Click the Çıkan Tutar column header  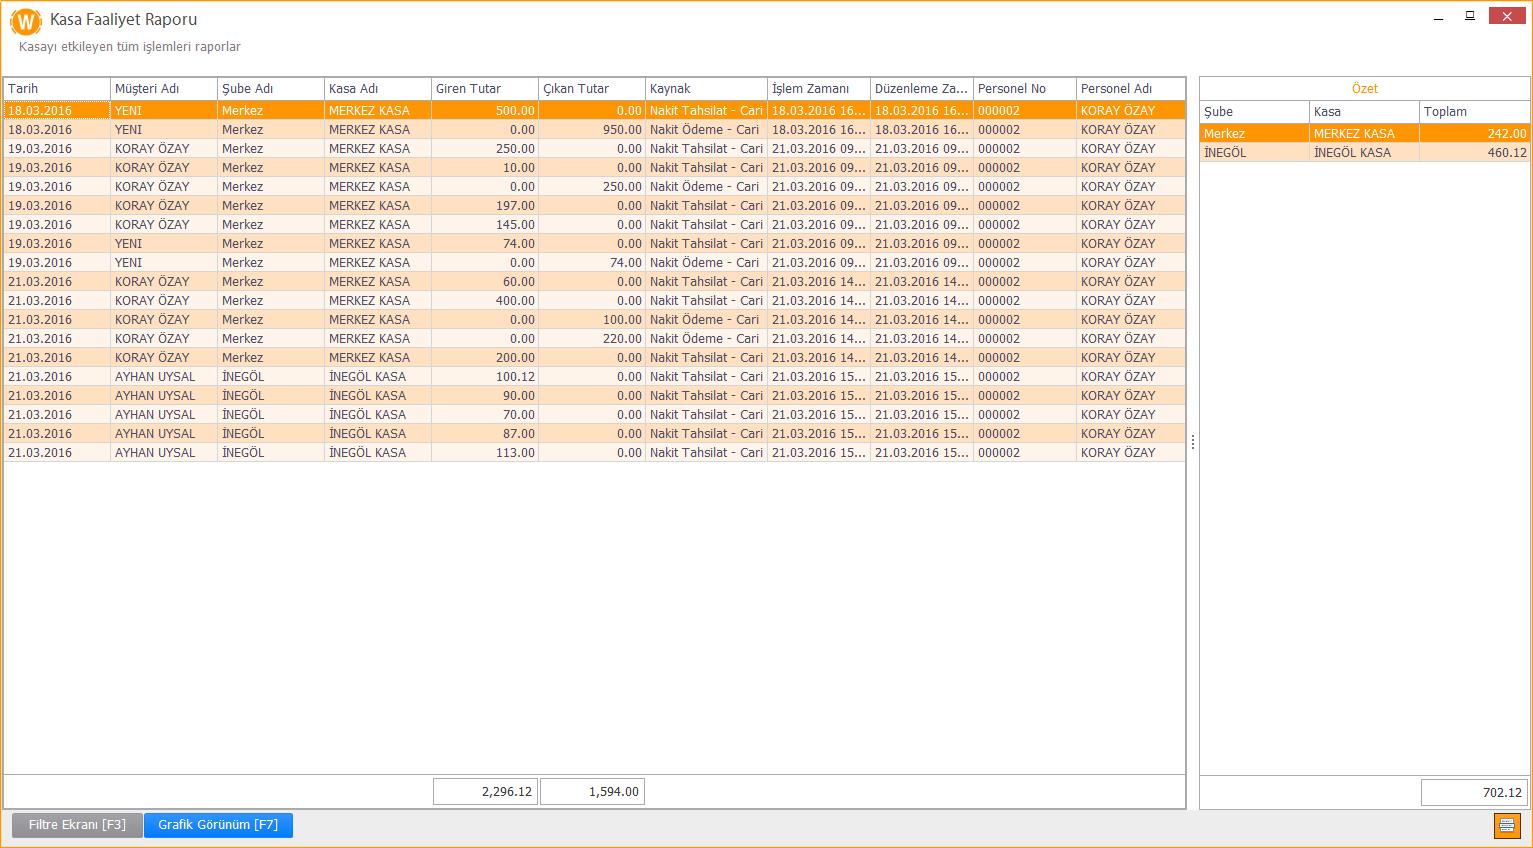[591, 89]
